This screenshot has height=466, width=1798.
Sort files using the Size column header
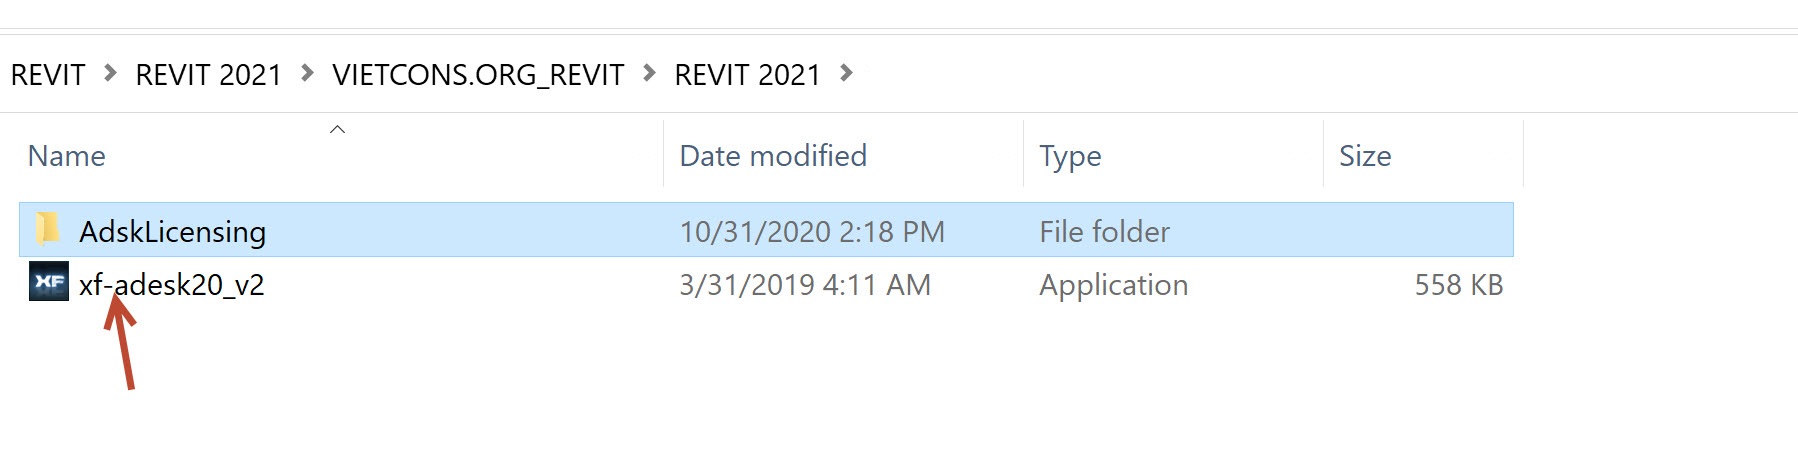tap(1365, 156)
